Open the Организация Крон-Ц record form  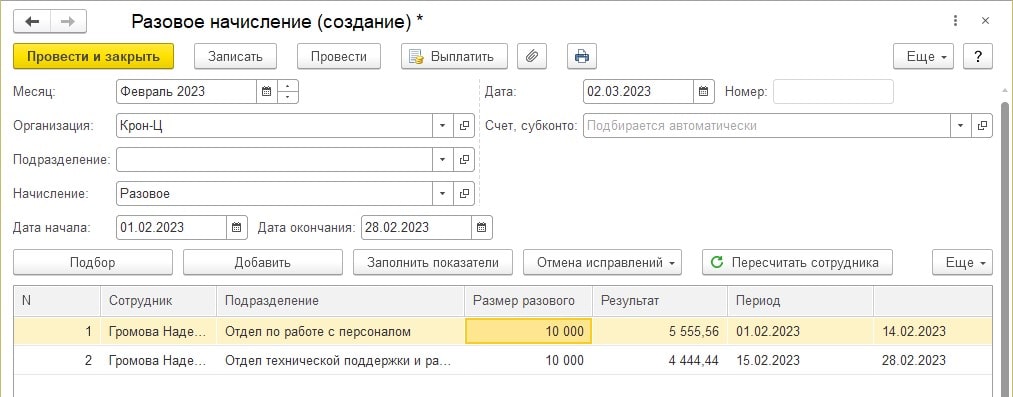(x=464, y=125)
